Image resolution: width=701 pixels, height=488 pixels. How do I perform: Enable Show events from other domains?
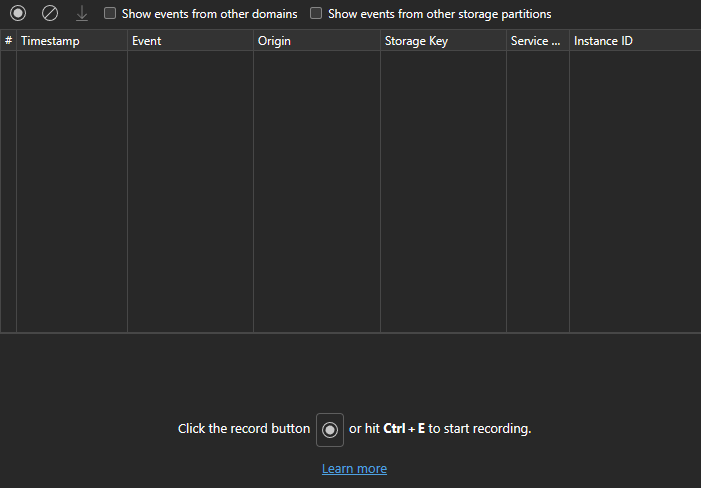coord(110,13)
